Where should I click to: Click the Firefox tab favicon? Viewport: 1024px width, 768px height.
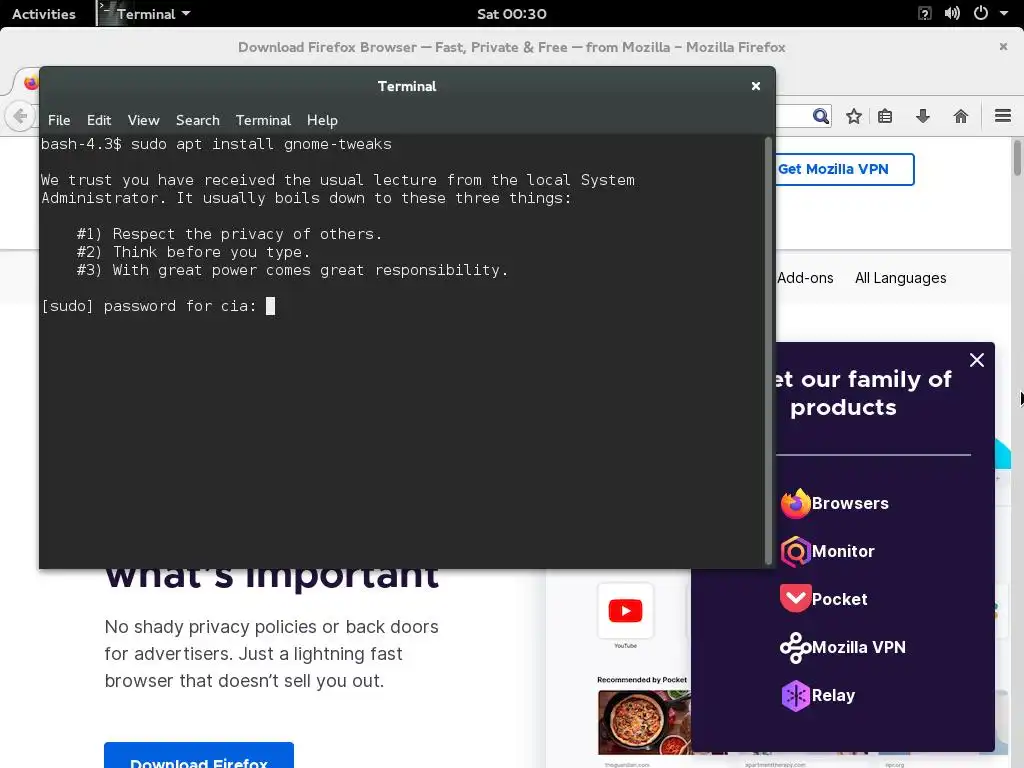click(x=31, y=83)
